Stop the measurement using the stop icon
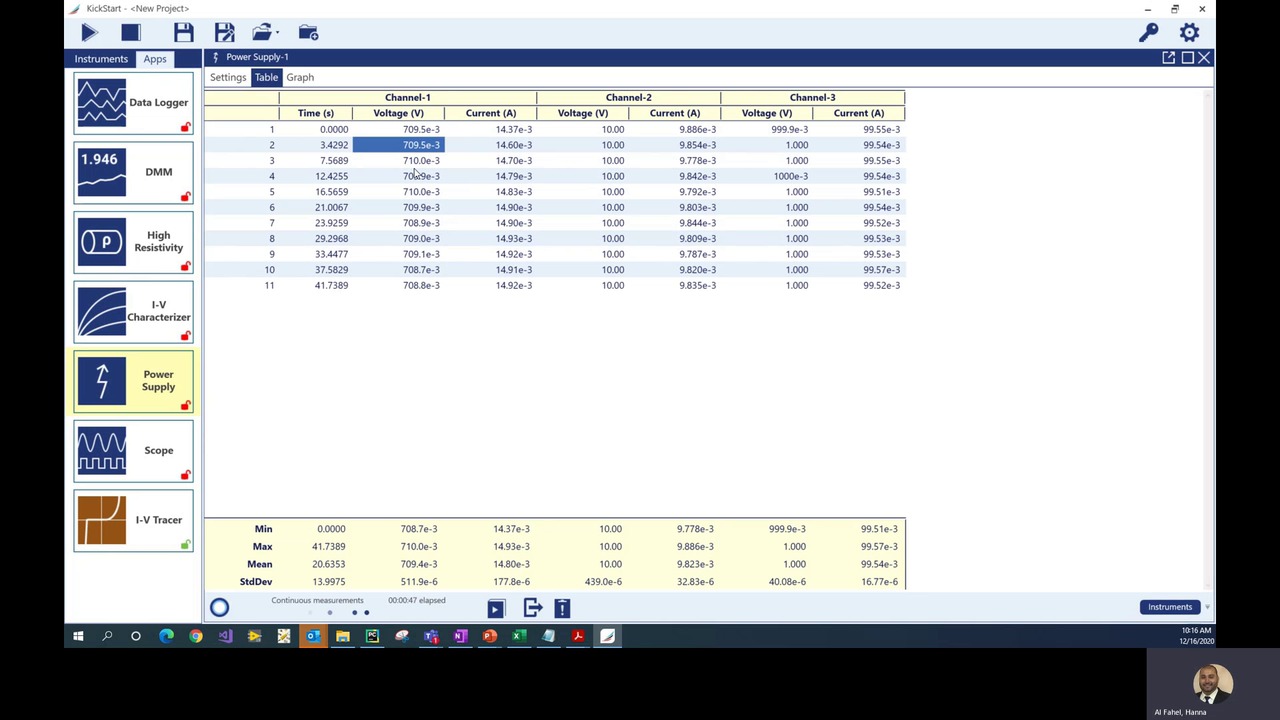Image resolution: width=1280 pixels, height=720 pixels. coord(130,32)
